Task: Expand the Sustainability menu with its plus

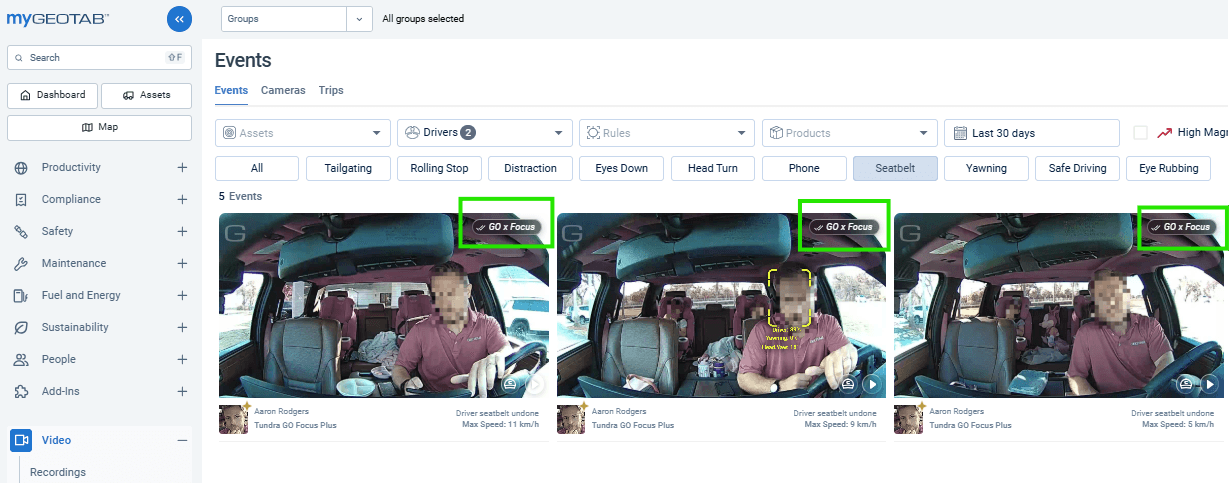Action: click(x=182, y=328)
